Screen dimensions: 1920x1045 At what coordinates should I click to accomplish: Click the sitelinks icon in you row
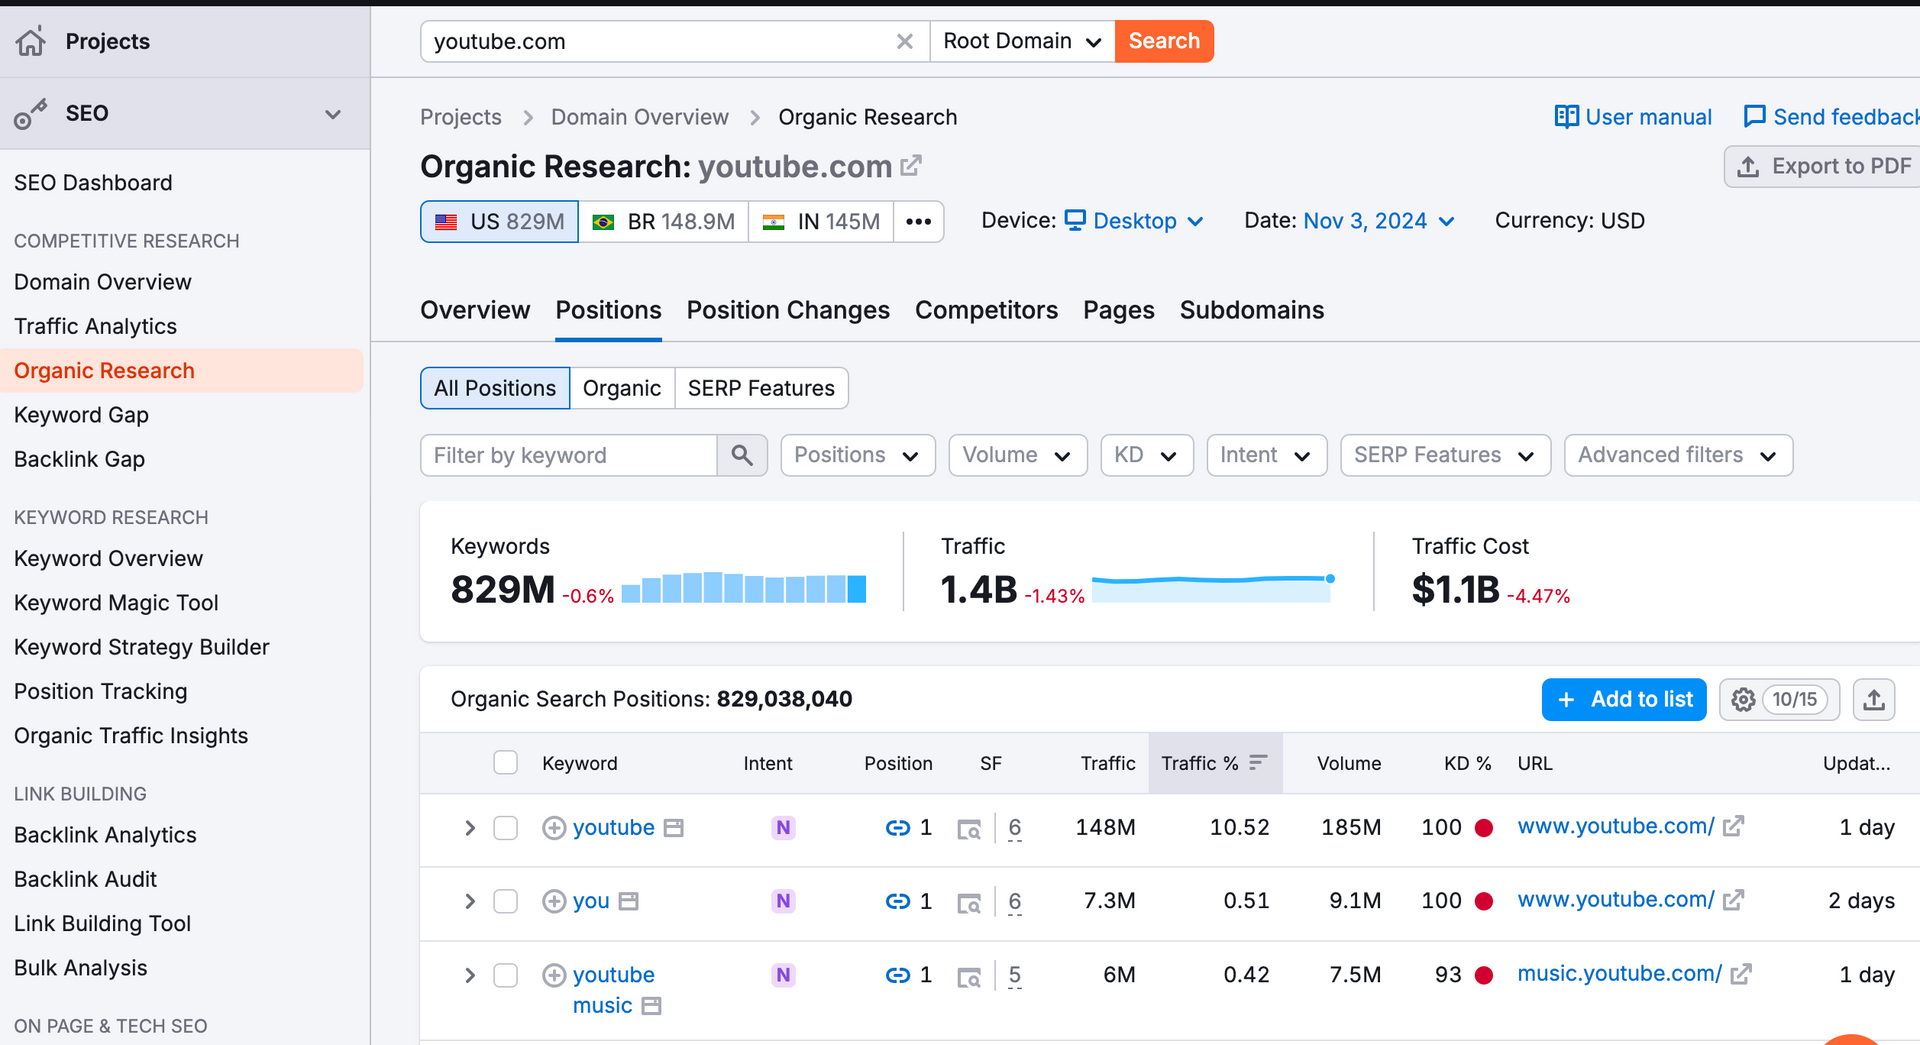pyautogui.click(x=897, y=901)
